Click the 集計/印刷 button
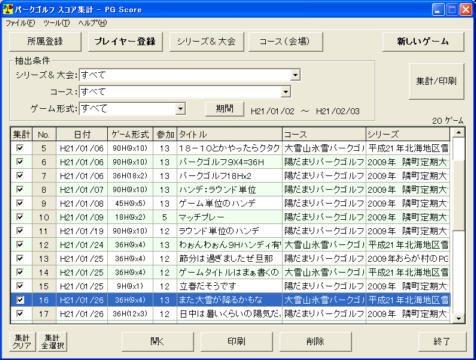476x360 pixels. (436, 81)
